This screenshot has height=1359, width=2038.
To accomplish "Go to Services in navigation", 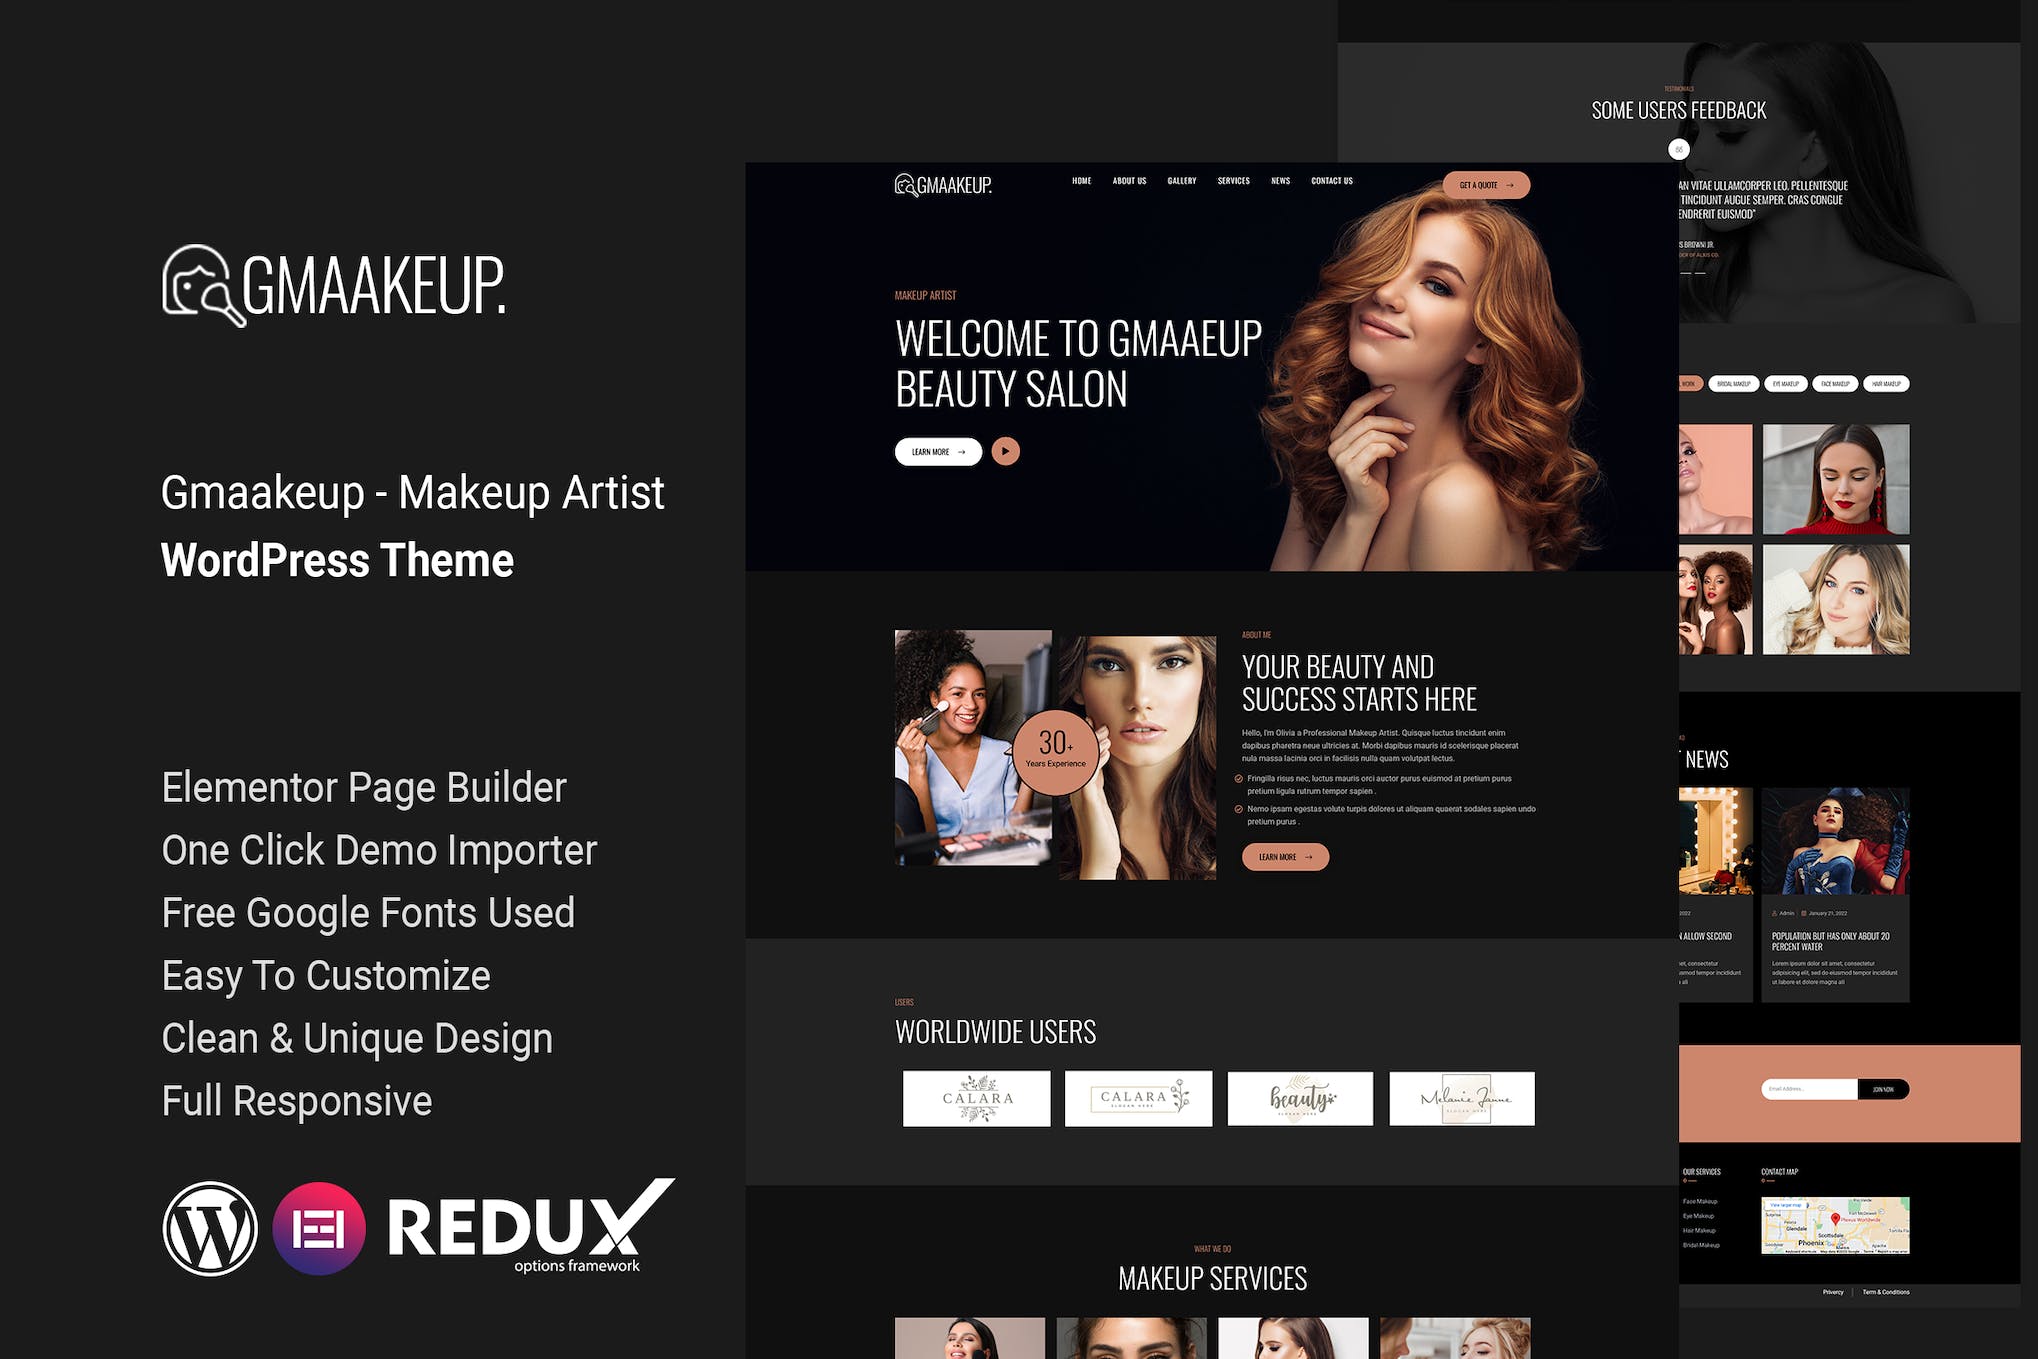I will [1233, 181].
